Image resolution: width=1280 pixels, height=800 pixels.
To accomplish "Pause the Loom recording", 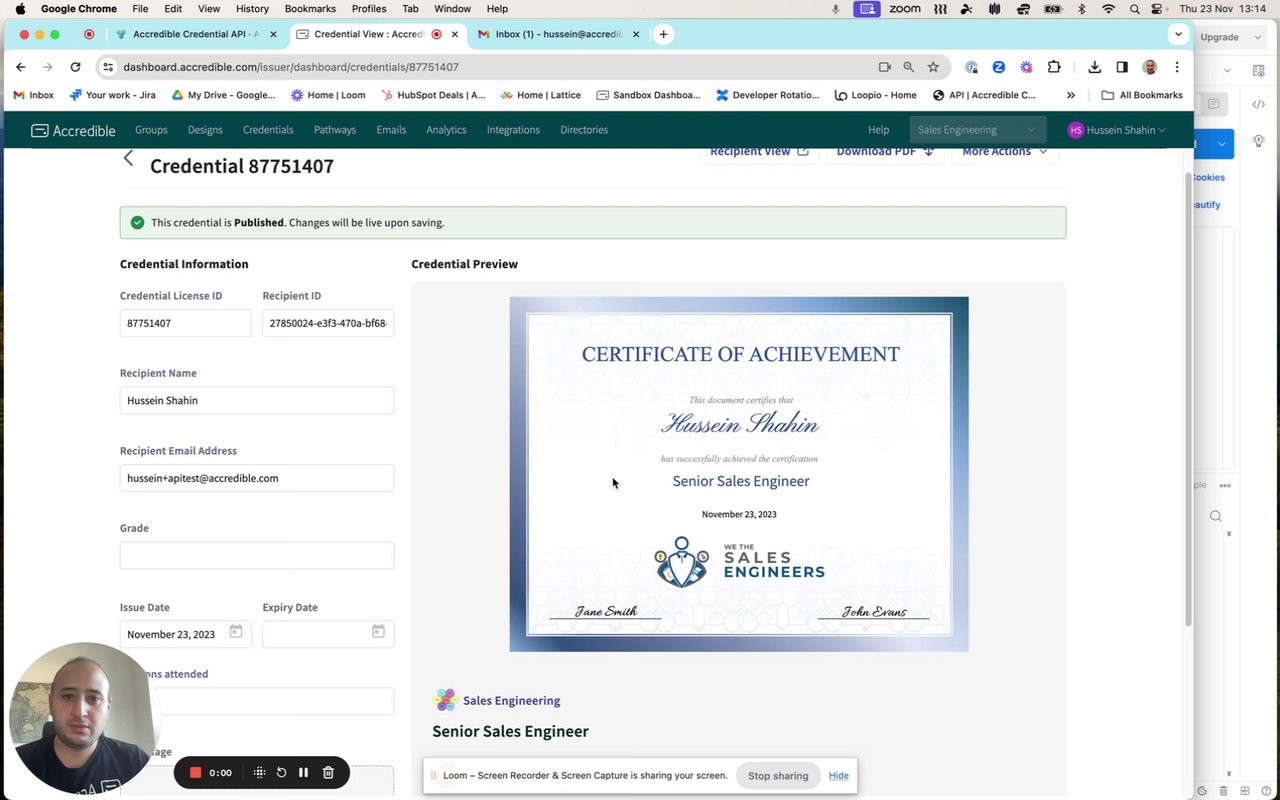I will pos(303,772).
